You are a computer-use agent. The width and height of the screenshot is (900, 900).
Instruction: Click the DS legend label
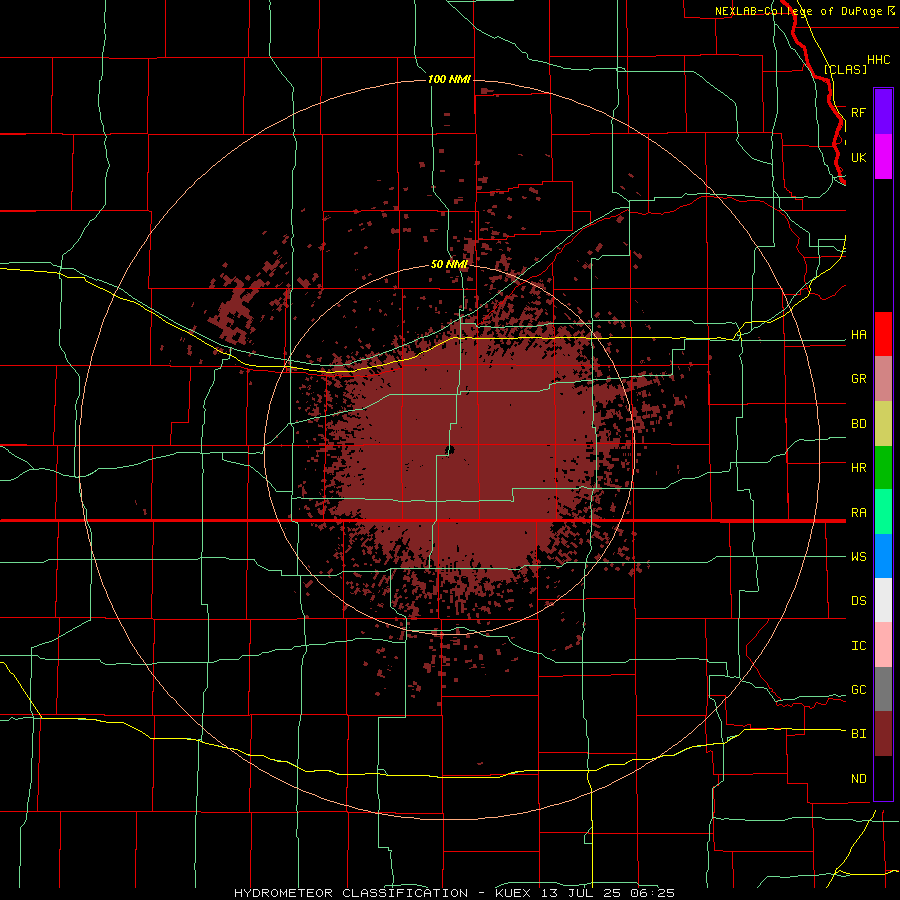coord(858,601)
